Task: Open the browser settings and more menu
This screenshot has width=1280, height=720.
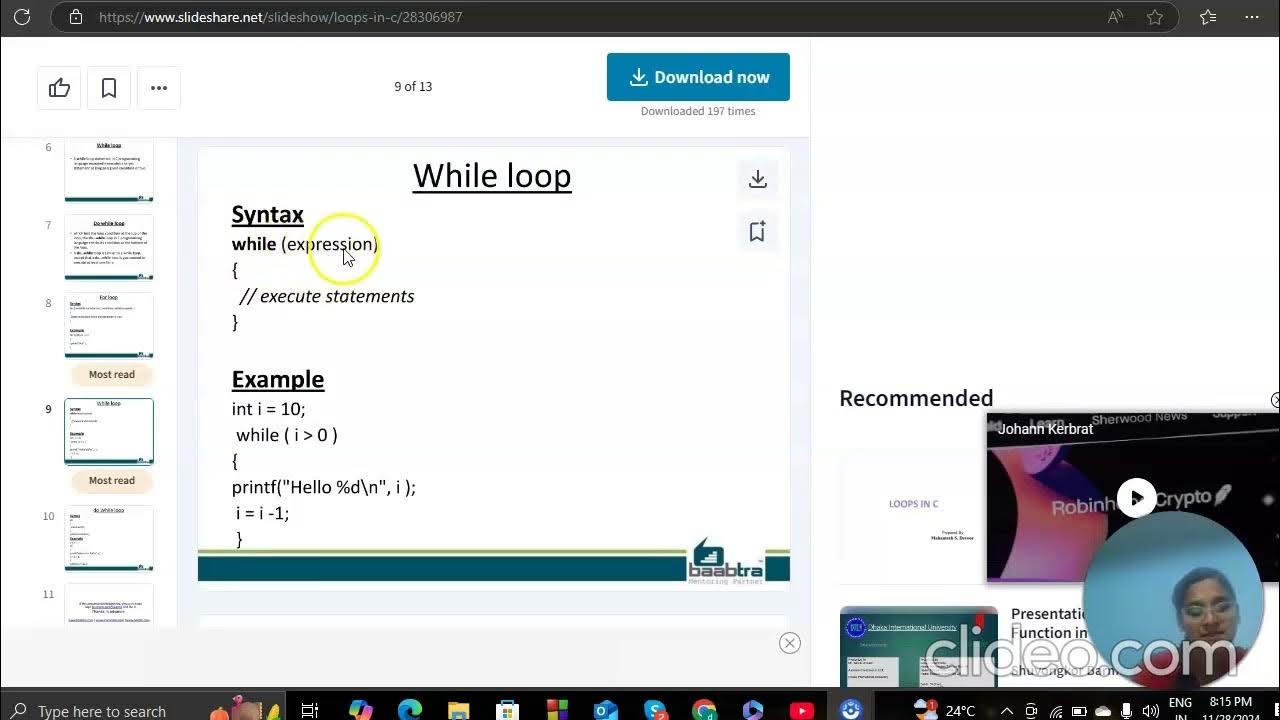Action: (1252, 17)
